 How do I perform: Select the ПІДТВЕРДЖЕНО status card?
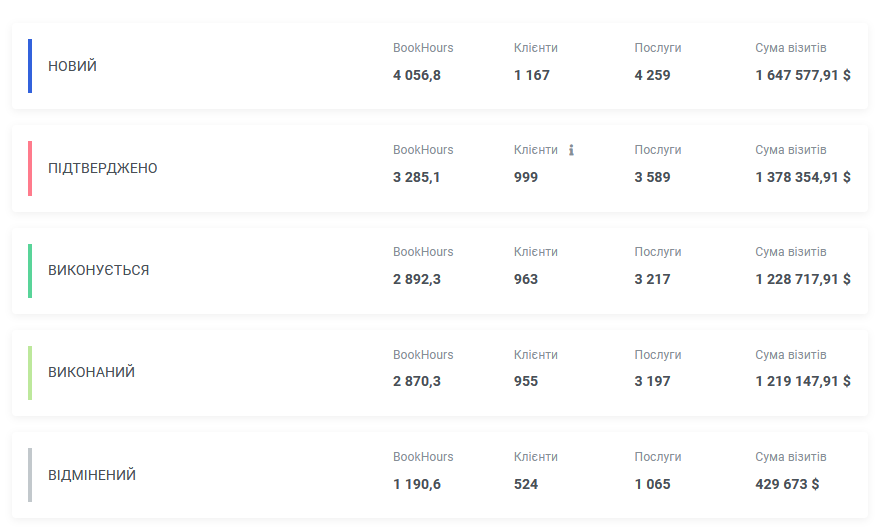click(x=440, y=168)
